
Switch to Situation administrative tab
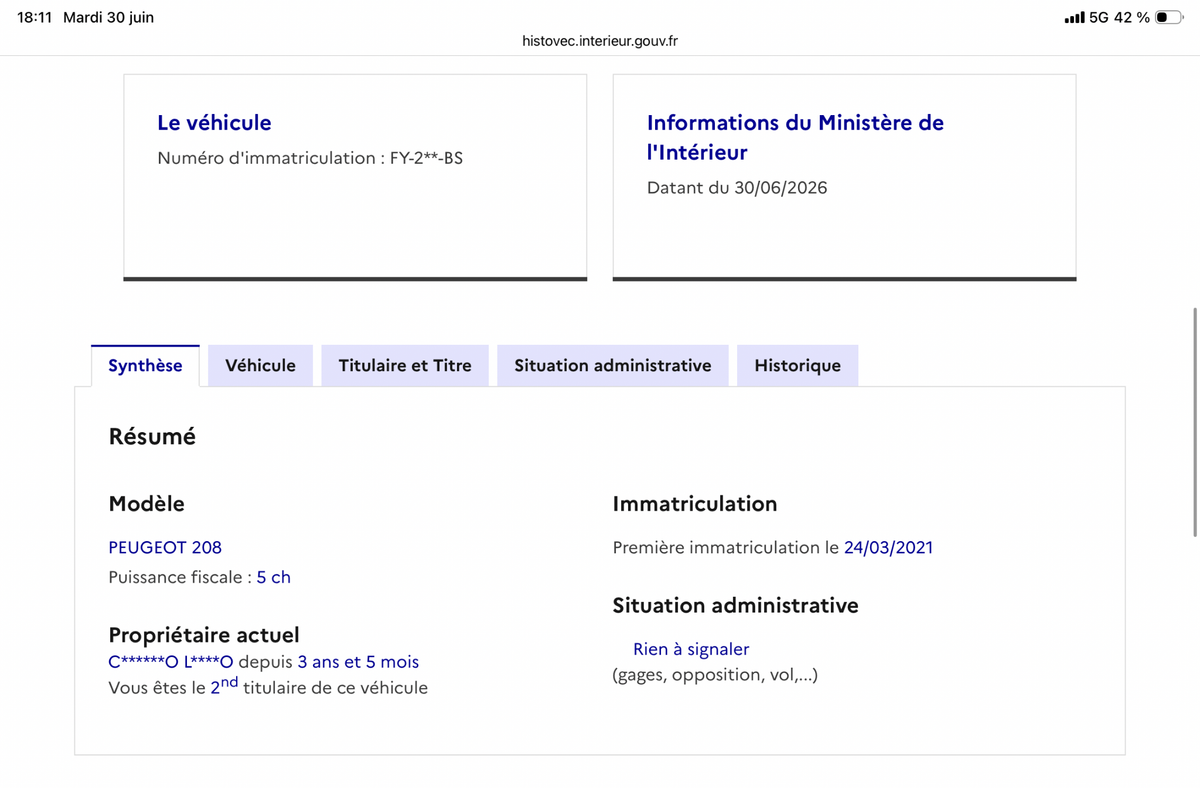tap(613, 366)
